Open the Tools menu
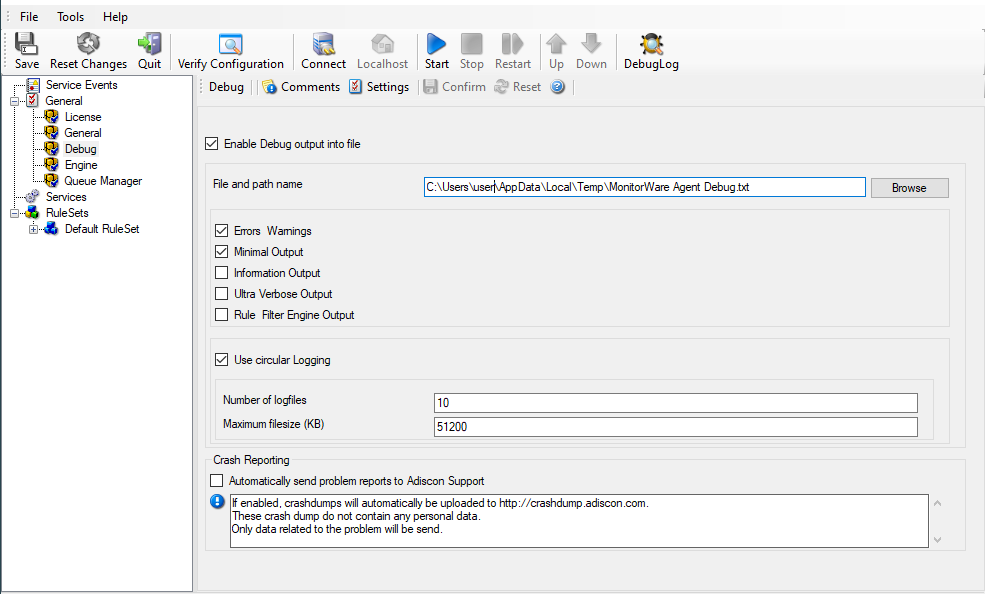This screenshot has width=985, height=594. (x=70, y=17)
